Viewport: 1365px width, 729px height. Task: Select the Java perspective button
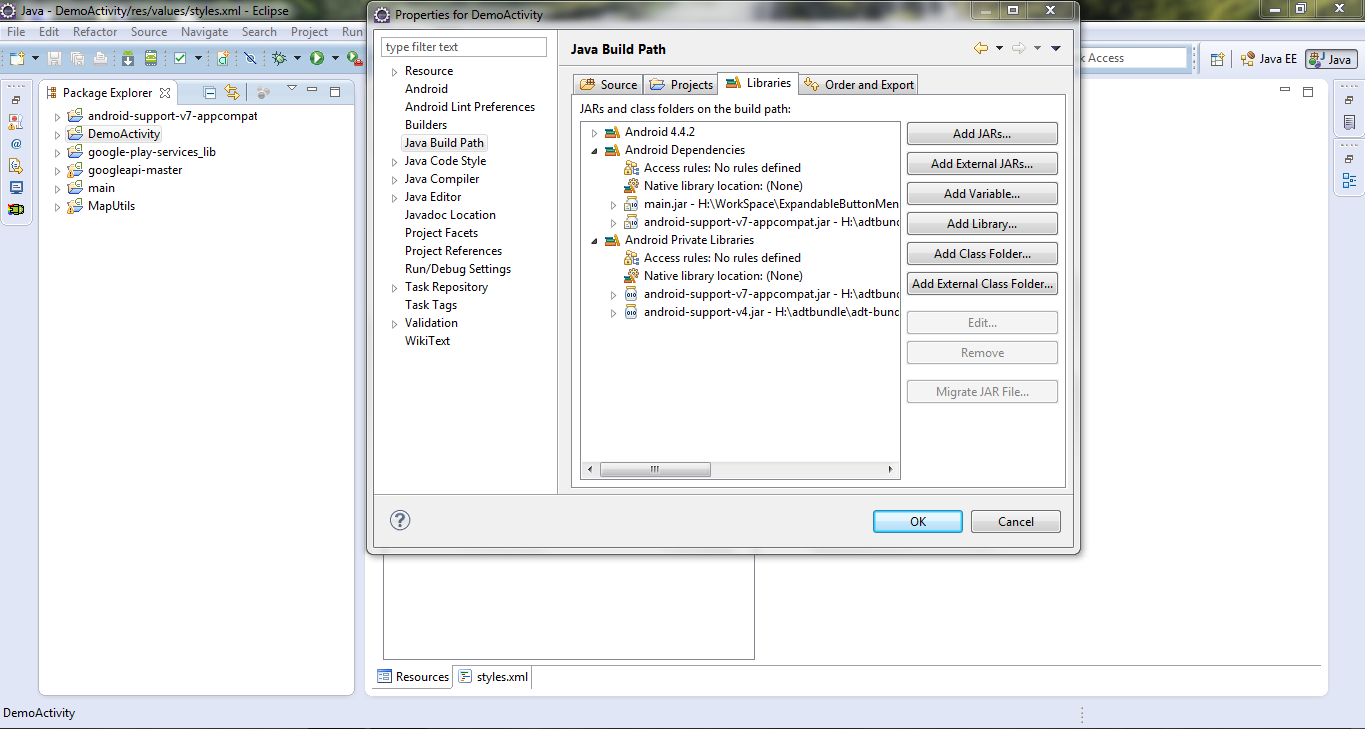(1331, 59)
